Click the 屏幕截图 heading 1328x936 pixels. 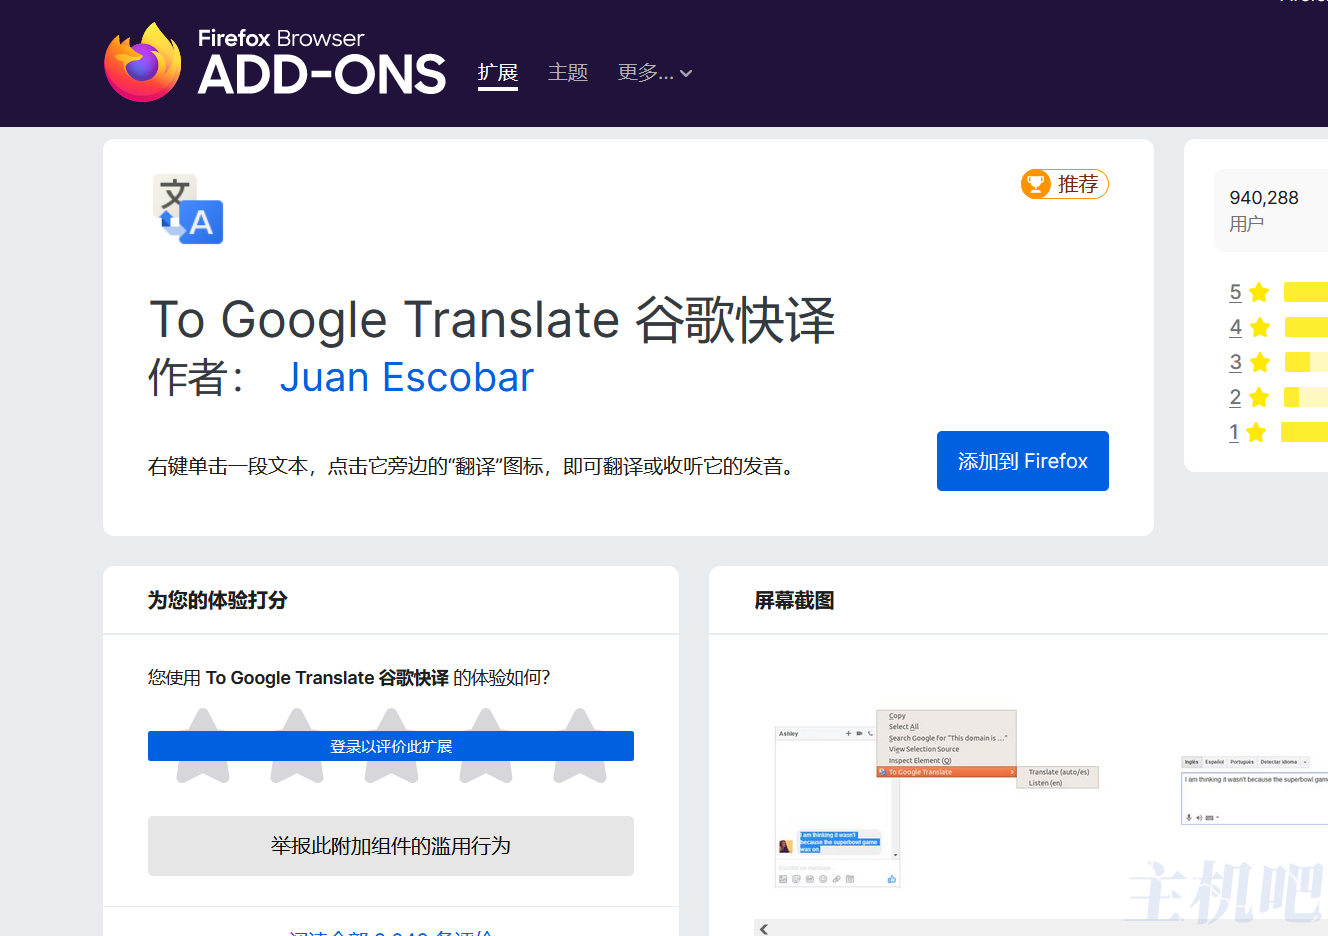pos(794,600)
